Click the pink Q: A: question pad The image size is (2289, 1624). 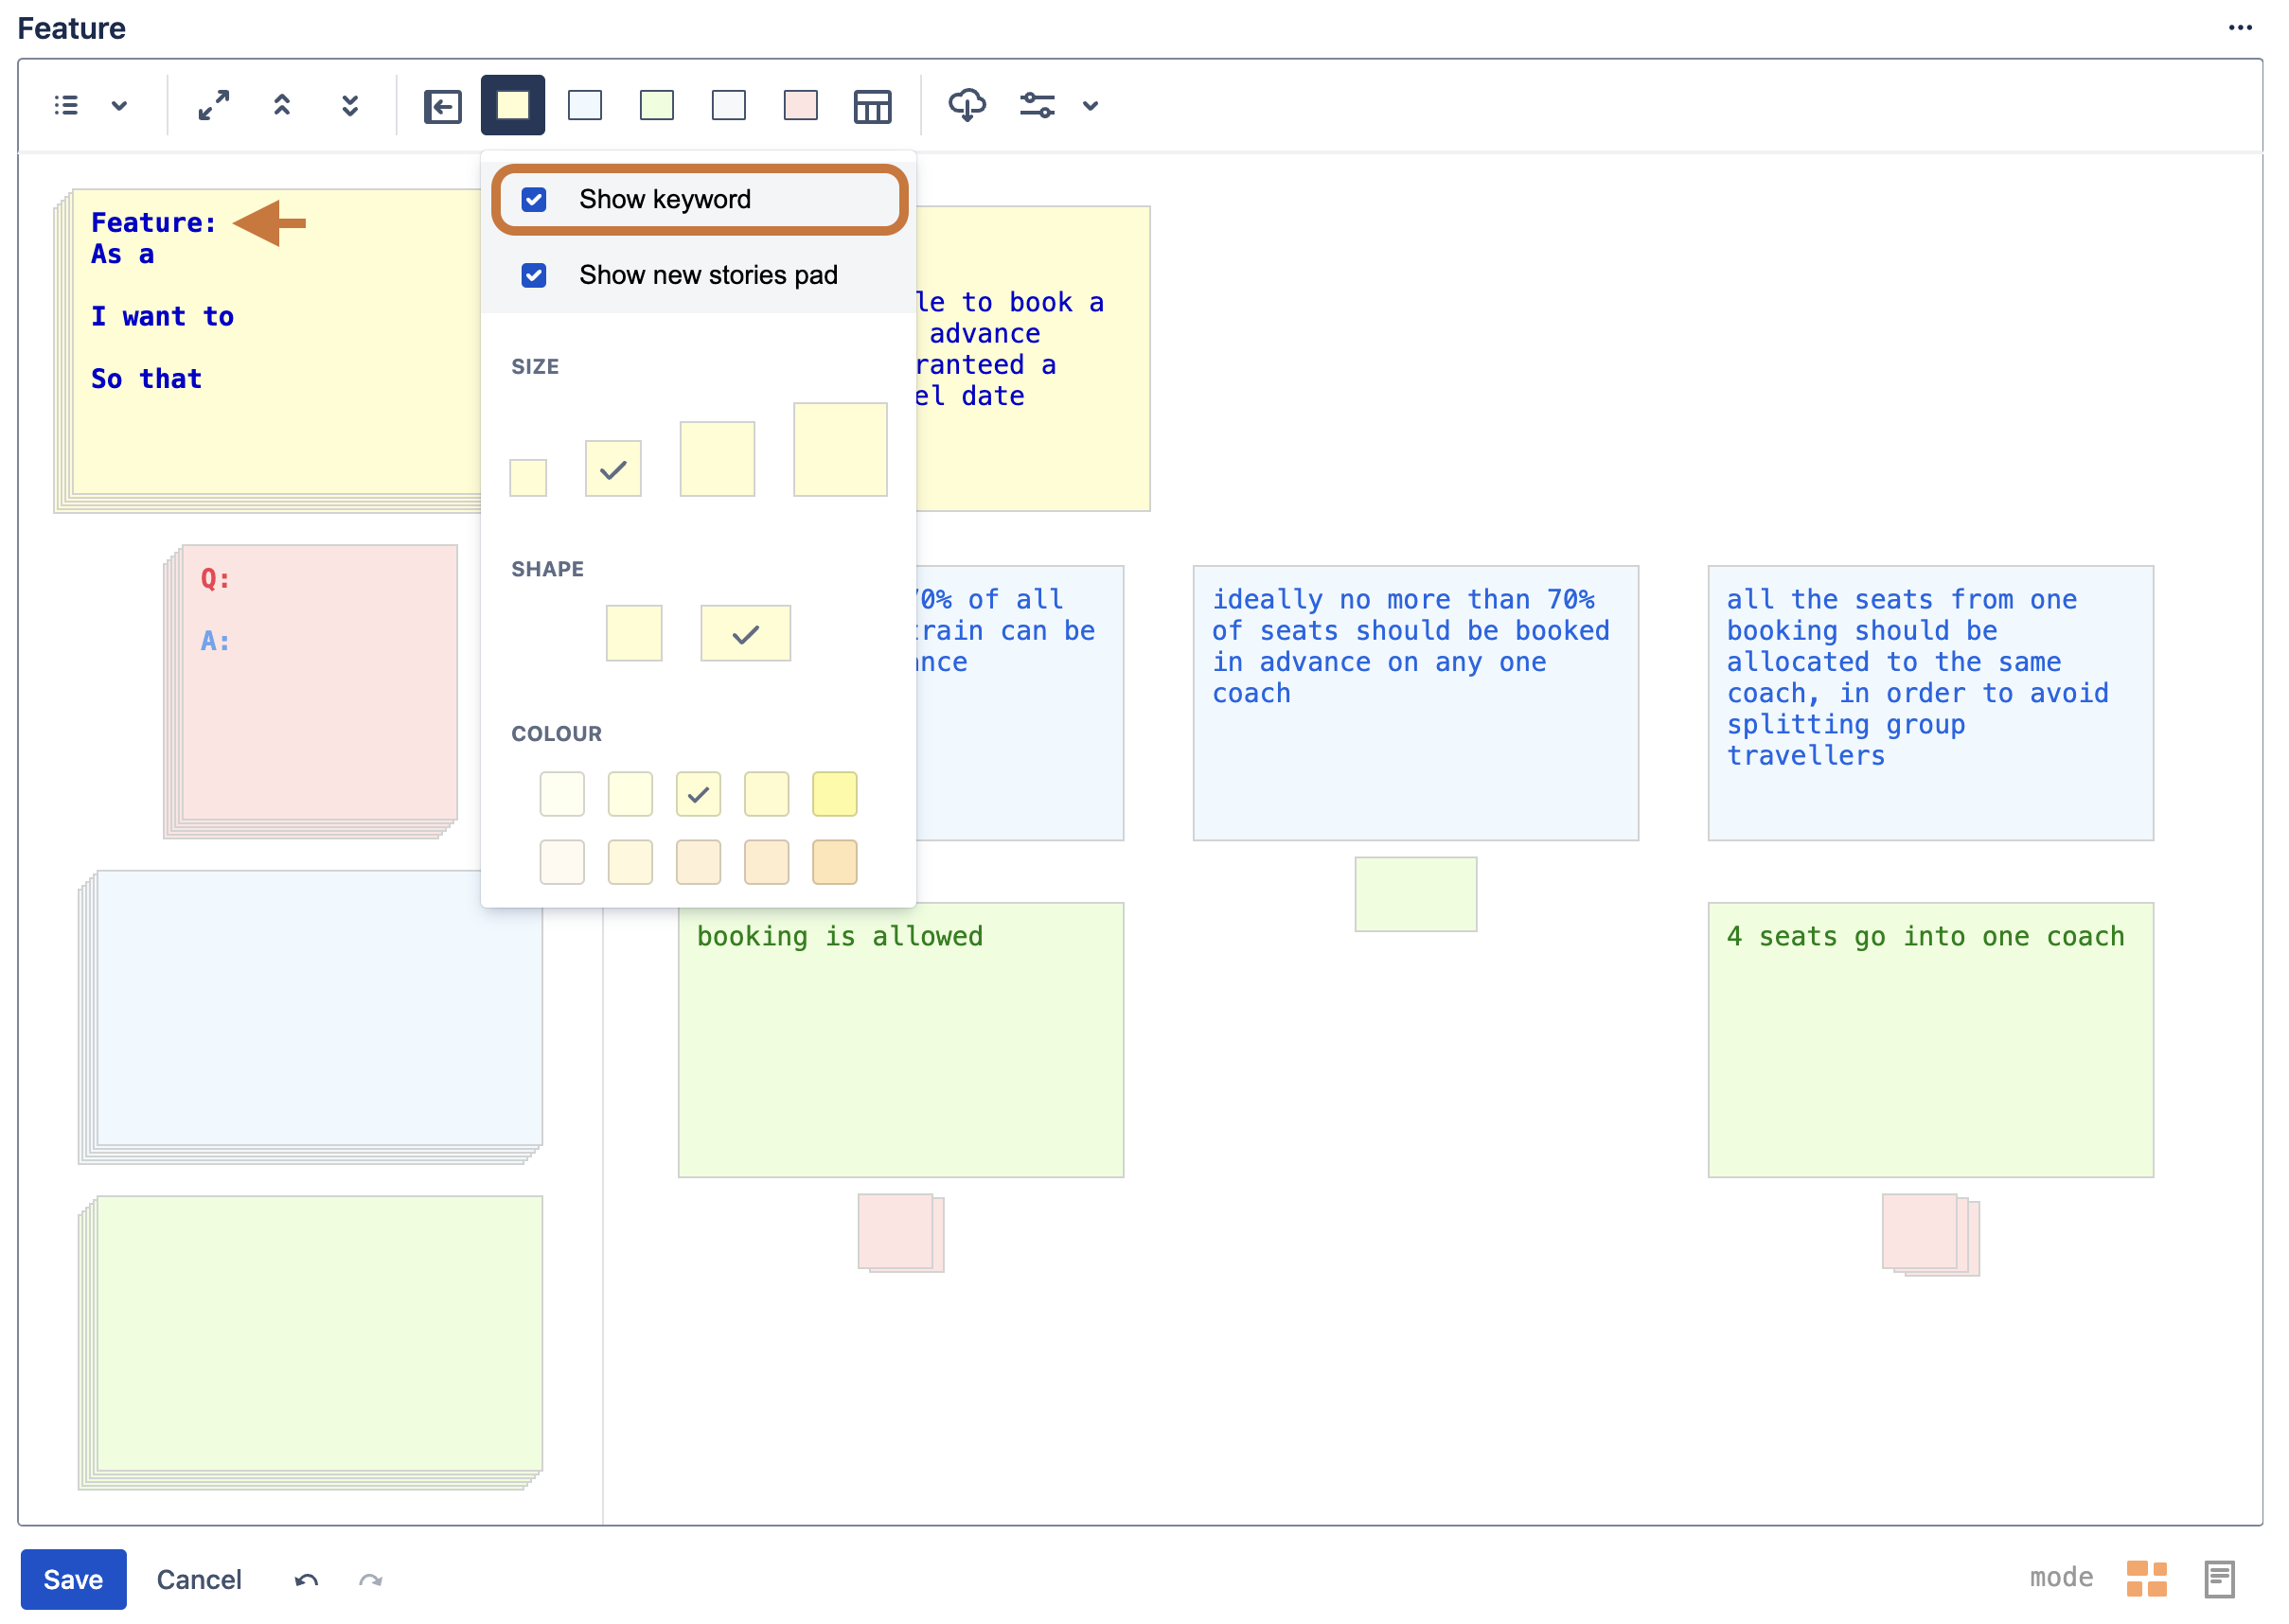[x=311, y=691]
